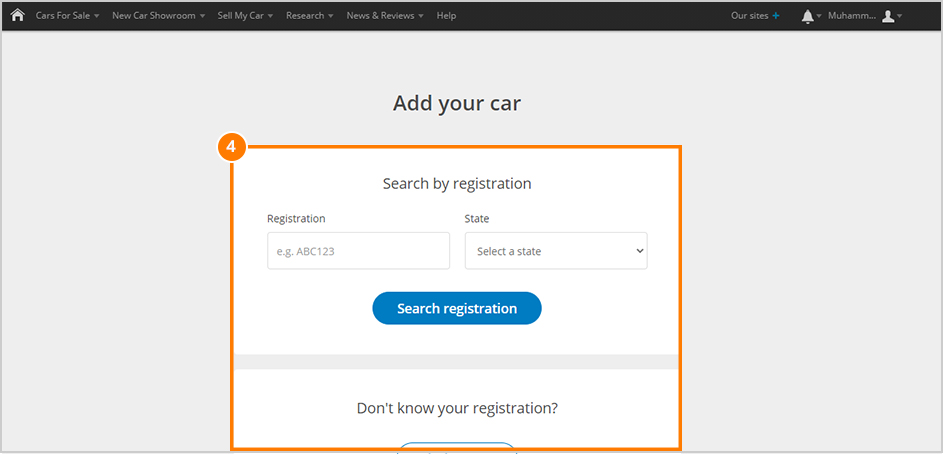The height and width of the screenshot is (454, 943).
Task: Open the News & Reviews menu
Action: pyautogui.click(x=385, y=16)
